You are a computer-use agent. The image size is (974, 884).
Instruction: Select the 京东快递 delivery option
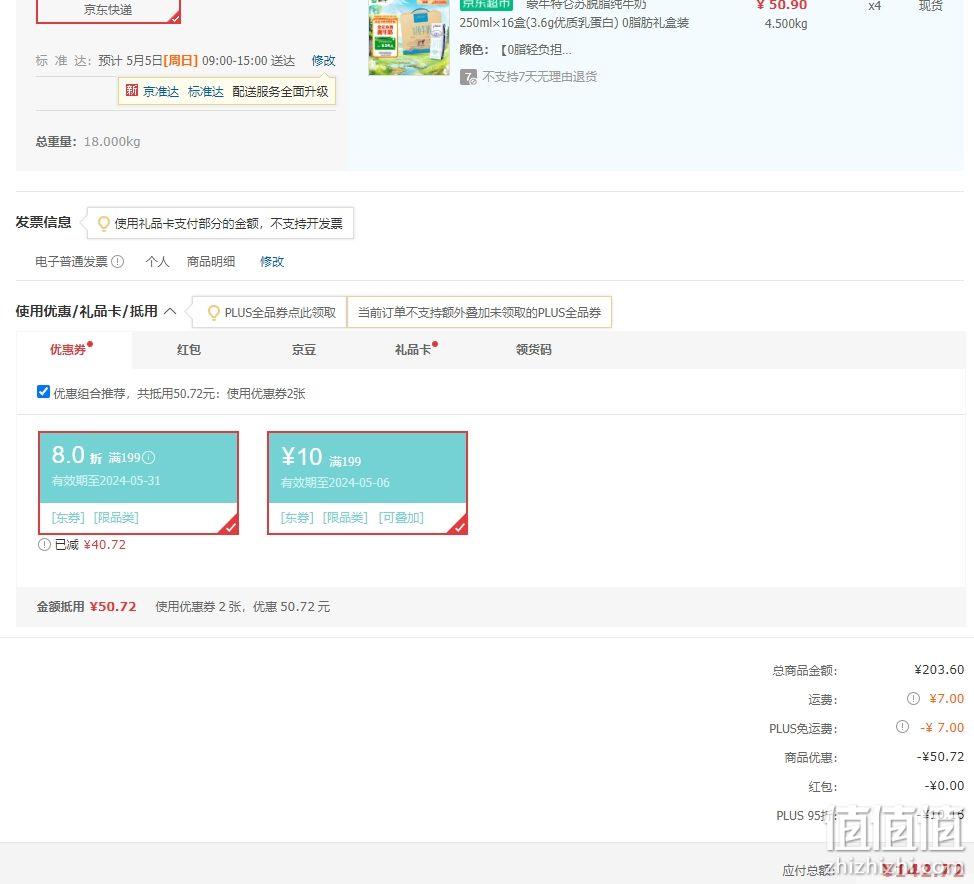108,11
